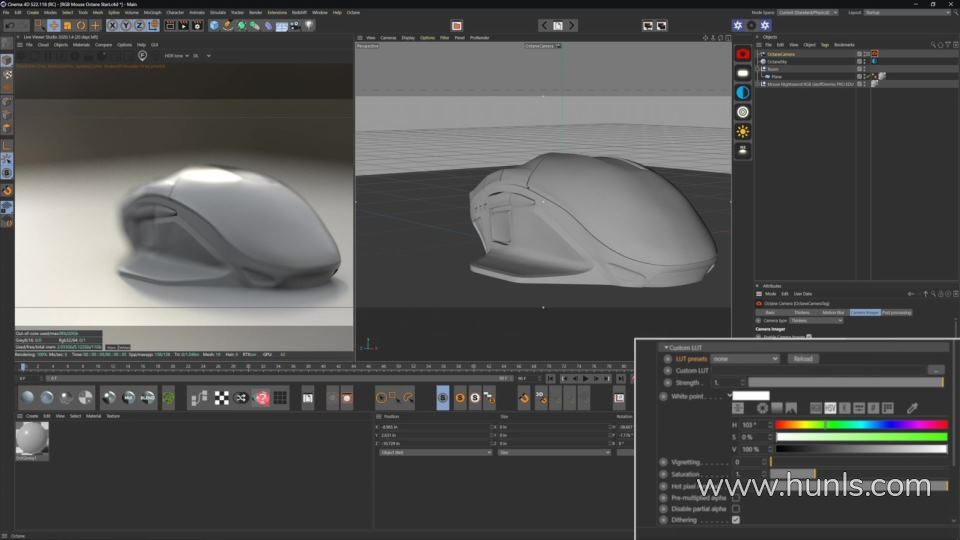Select the Move tool in top toolbar
The image size is (960, 540).
pyautogui.click(x=54, y=25)
